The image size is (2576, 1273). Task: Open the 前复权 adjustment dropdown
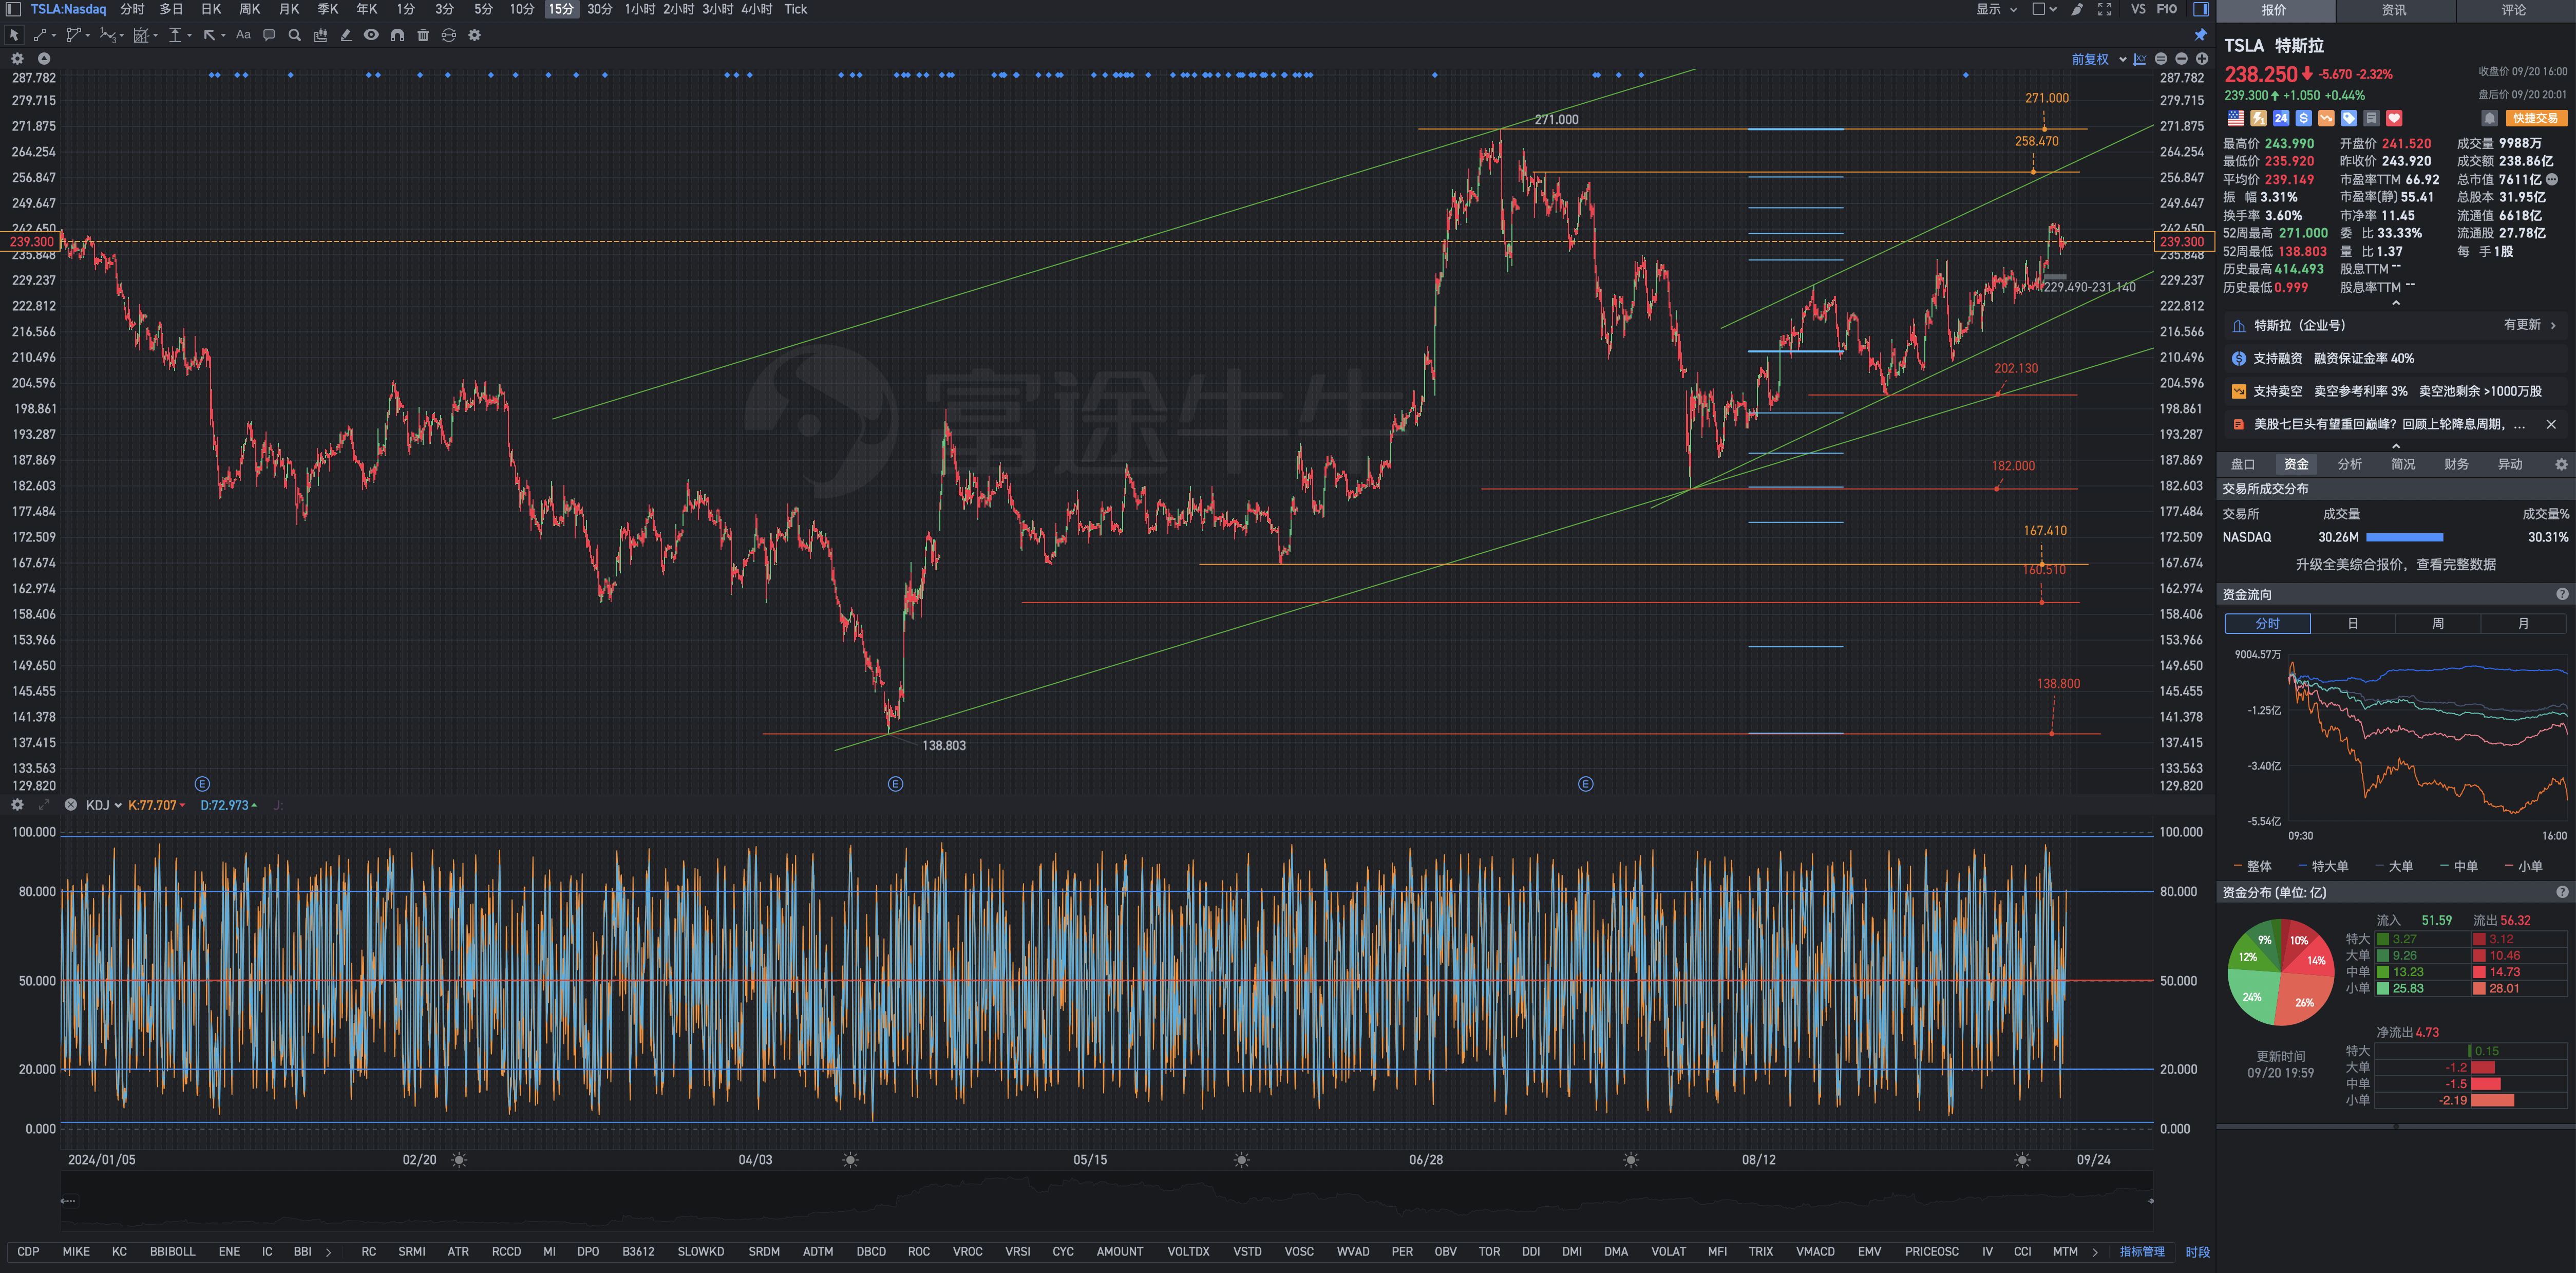click(2098, 59)
